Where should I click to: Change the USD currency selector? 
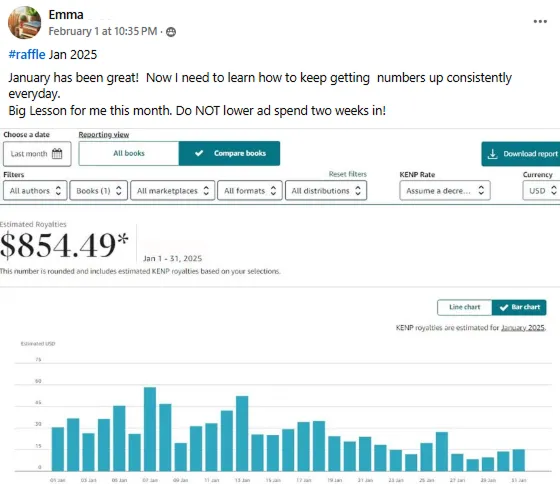[x=541, y=191]
